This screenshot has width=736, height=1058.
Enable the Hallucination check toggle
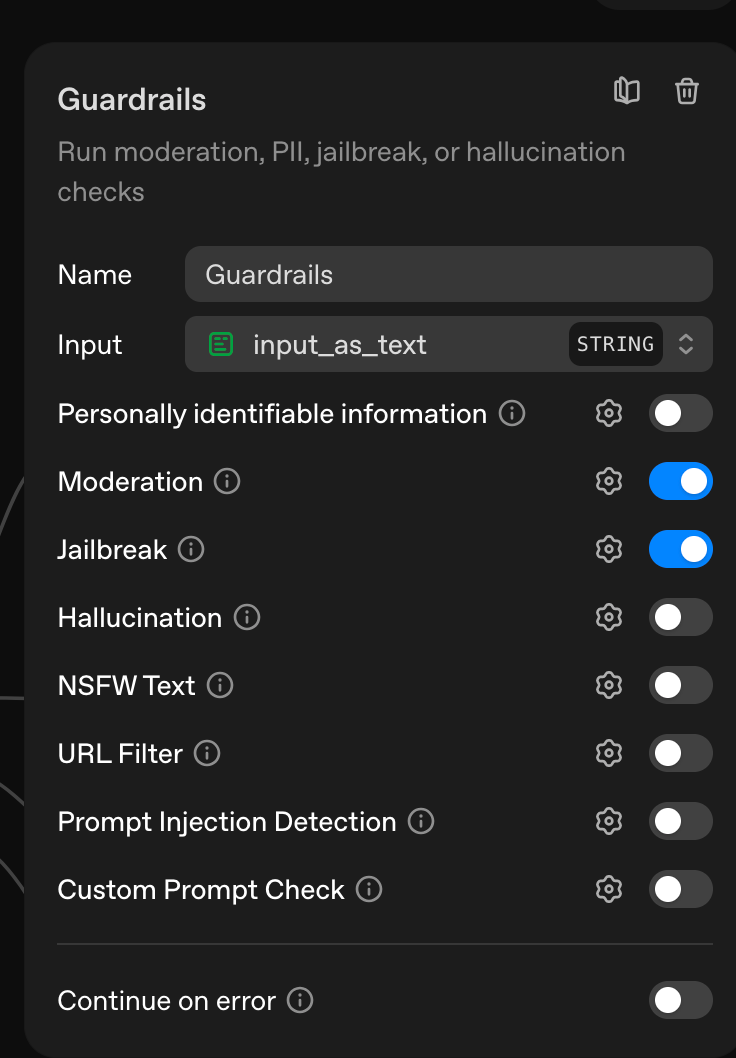click(680, 618)
